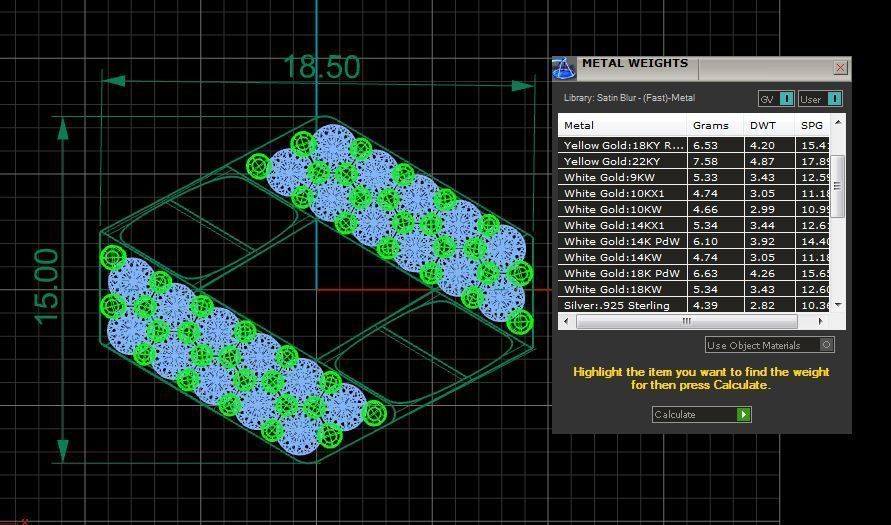Click right arrow of horizontal scrollbar
This screenshot has height=525, width=891.
coord(820,321)
